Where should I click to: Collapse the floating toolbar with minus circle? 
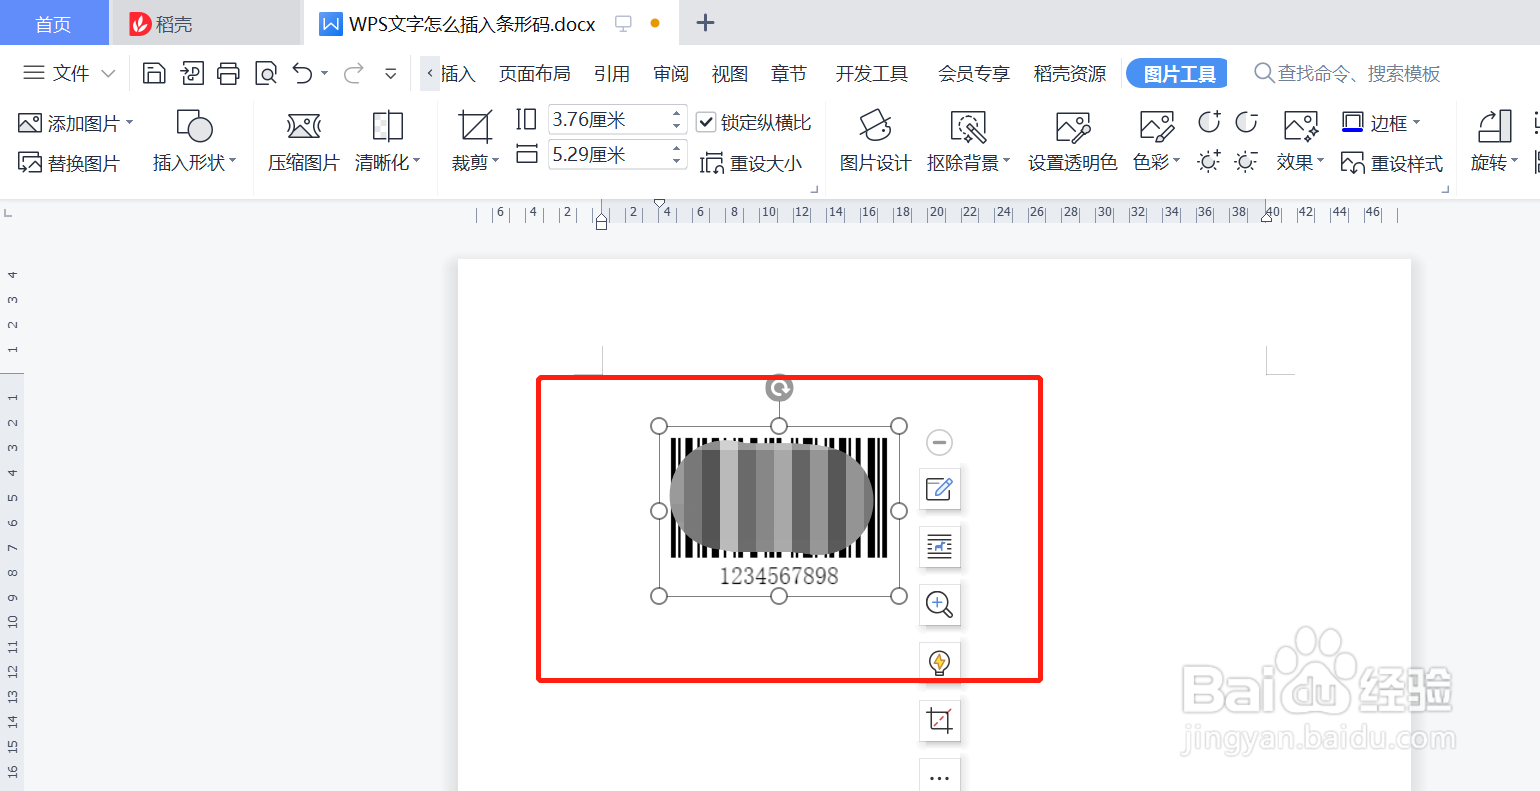coord(939,442)
